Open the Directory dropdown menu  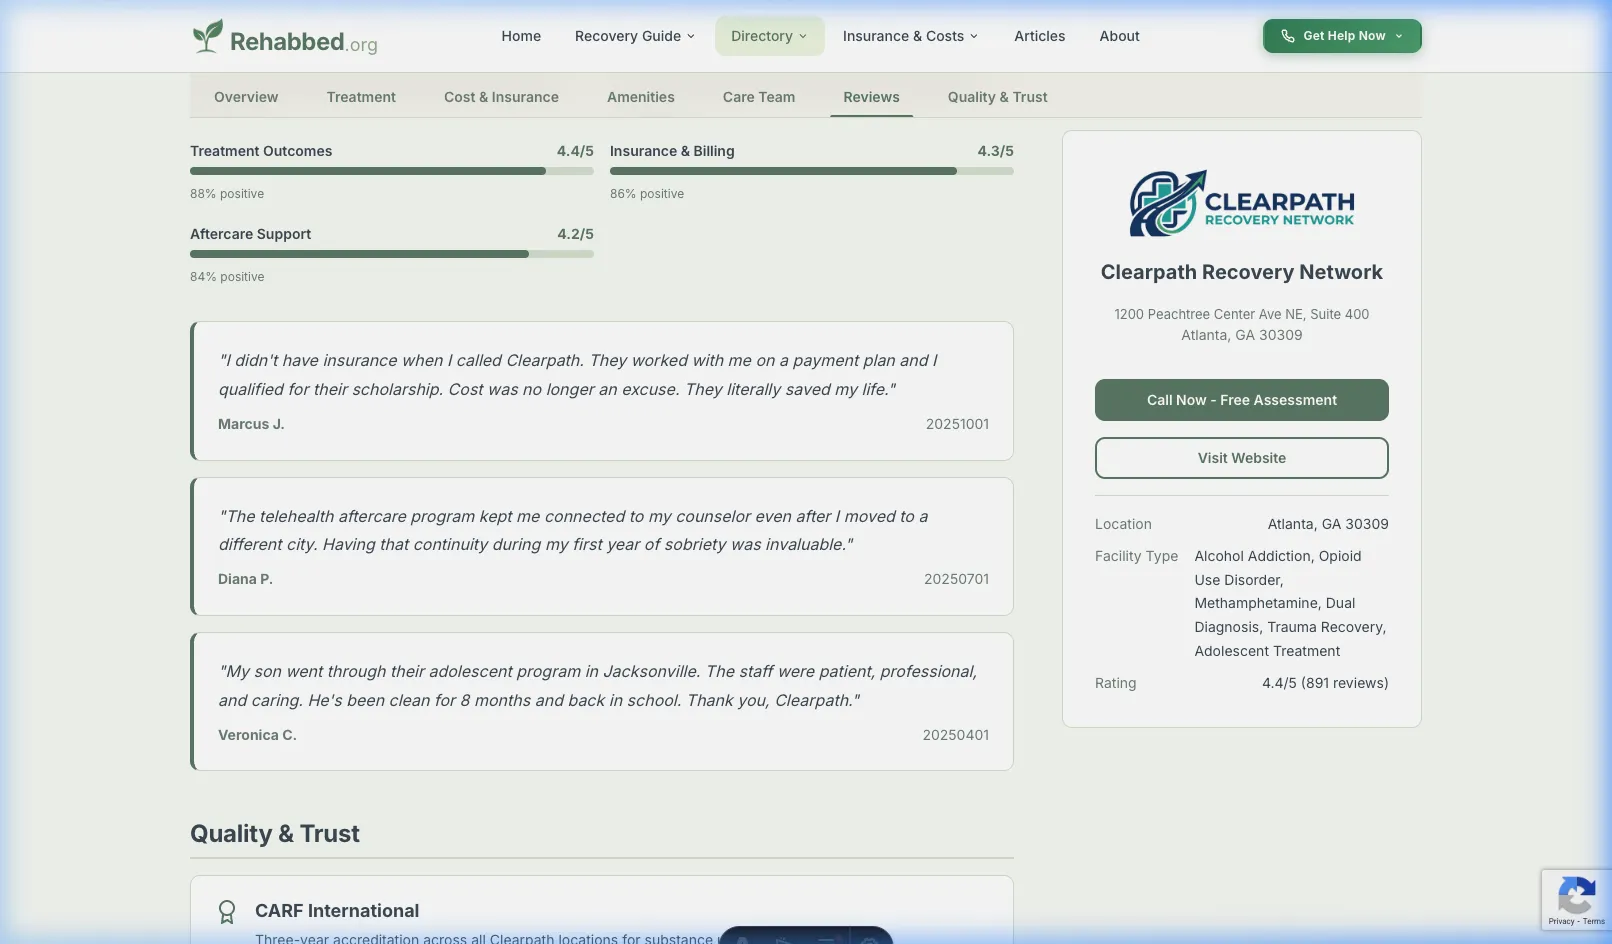point(768,36)
